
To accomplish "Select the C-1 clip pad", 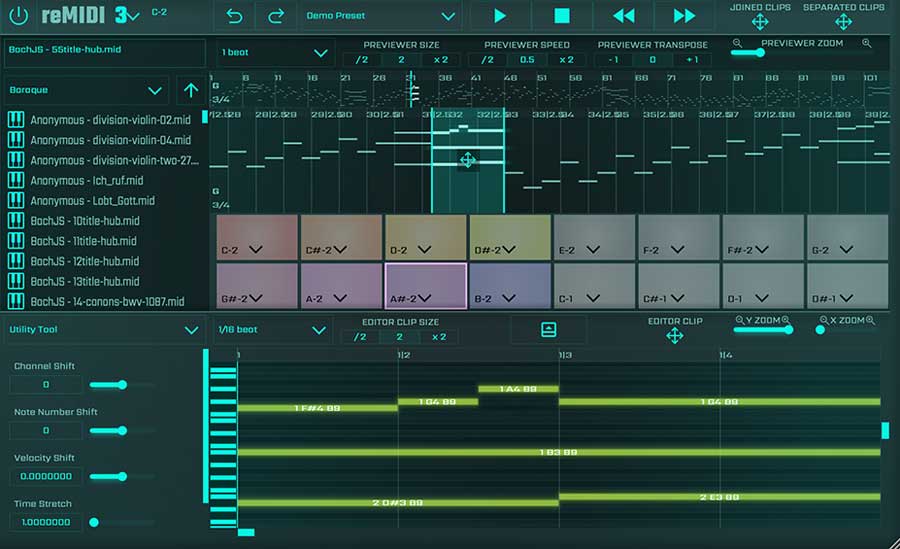I will pyautogui.click(x=594, y=286).
